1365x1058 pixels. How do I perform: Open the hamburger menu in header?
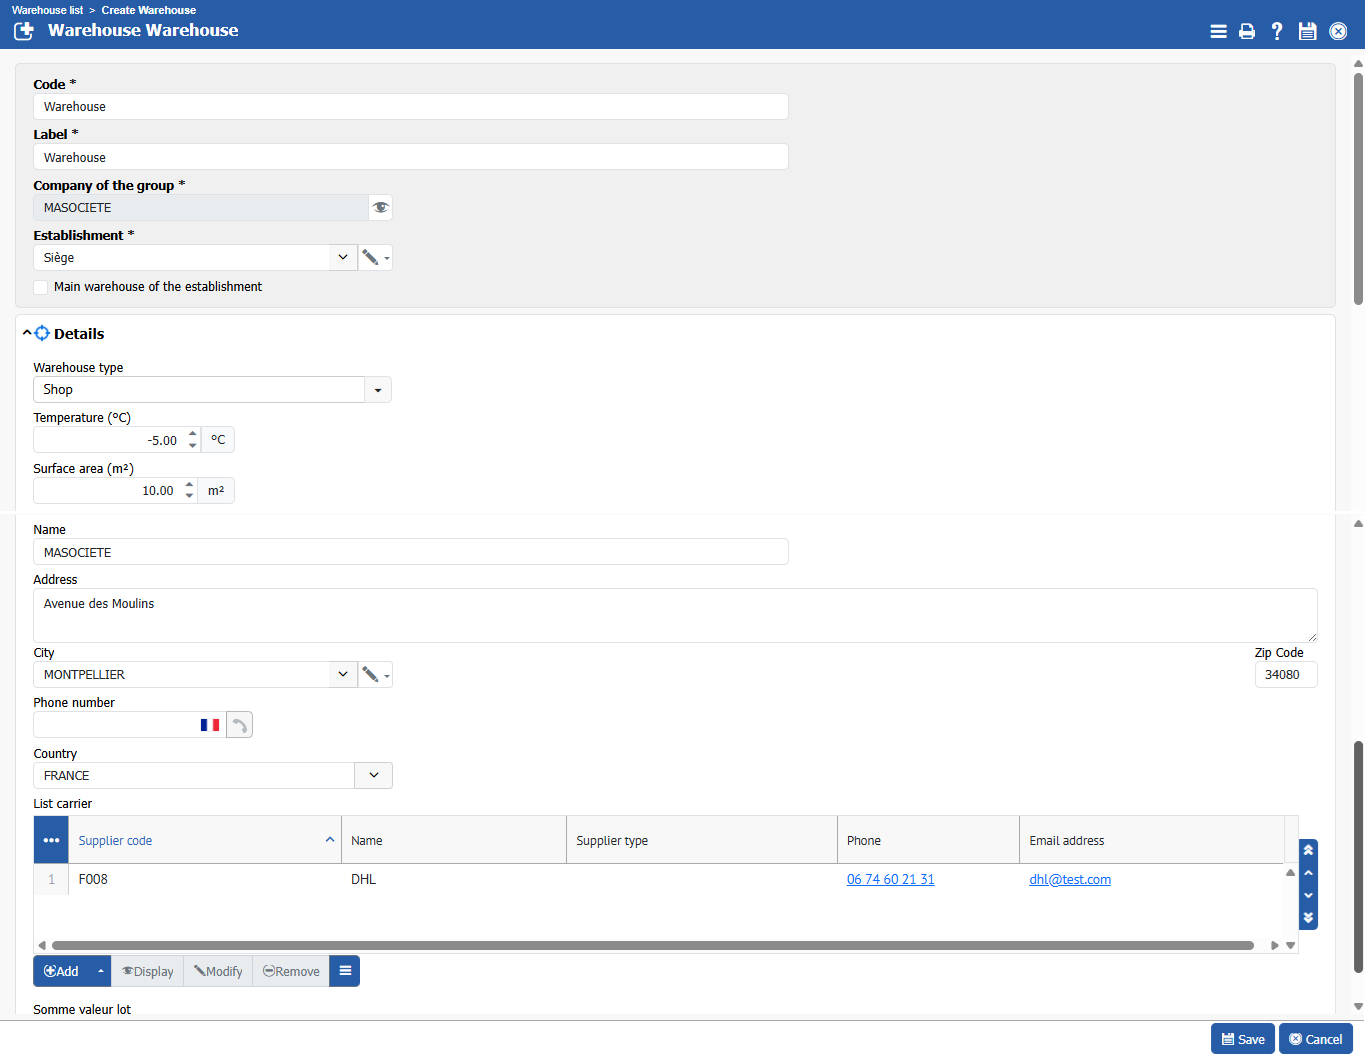[1218, 31]
